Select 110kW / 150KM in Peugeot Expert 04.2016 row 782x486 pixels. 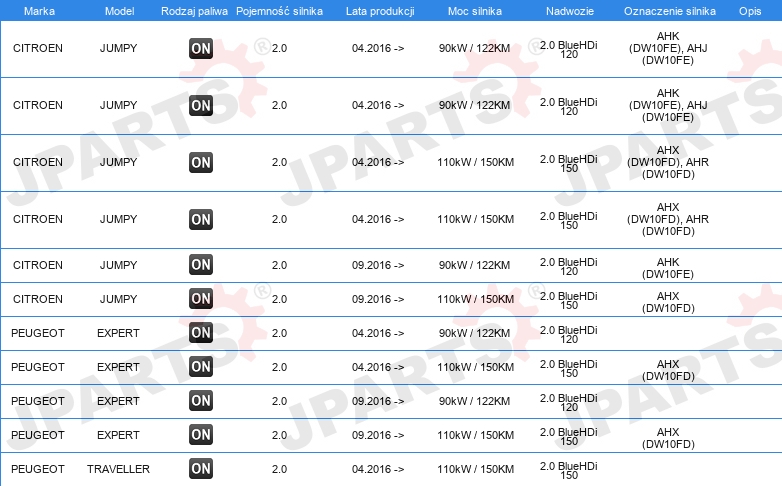coord(475,367)
